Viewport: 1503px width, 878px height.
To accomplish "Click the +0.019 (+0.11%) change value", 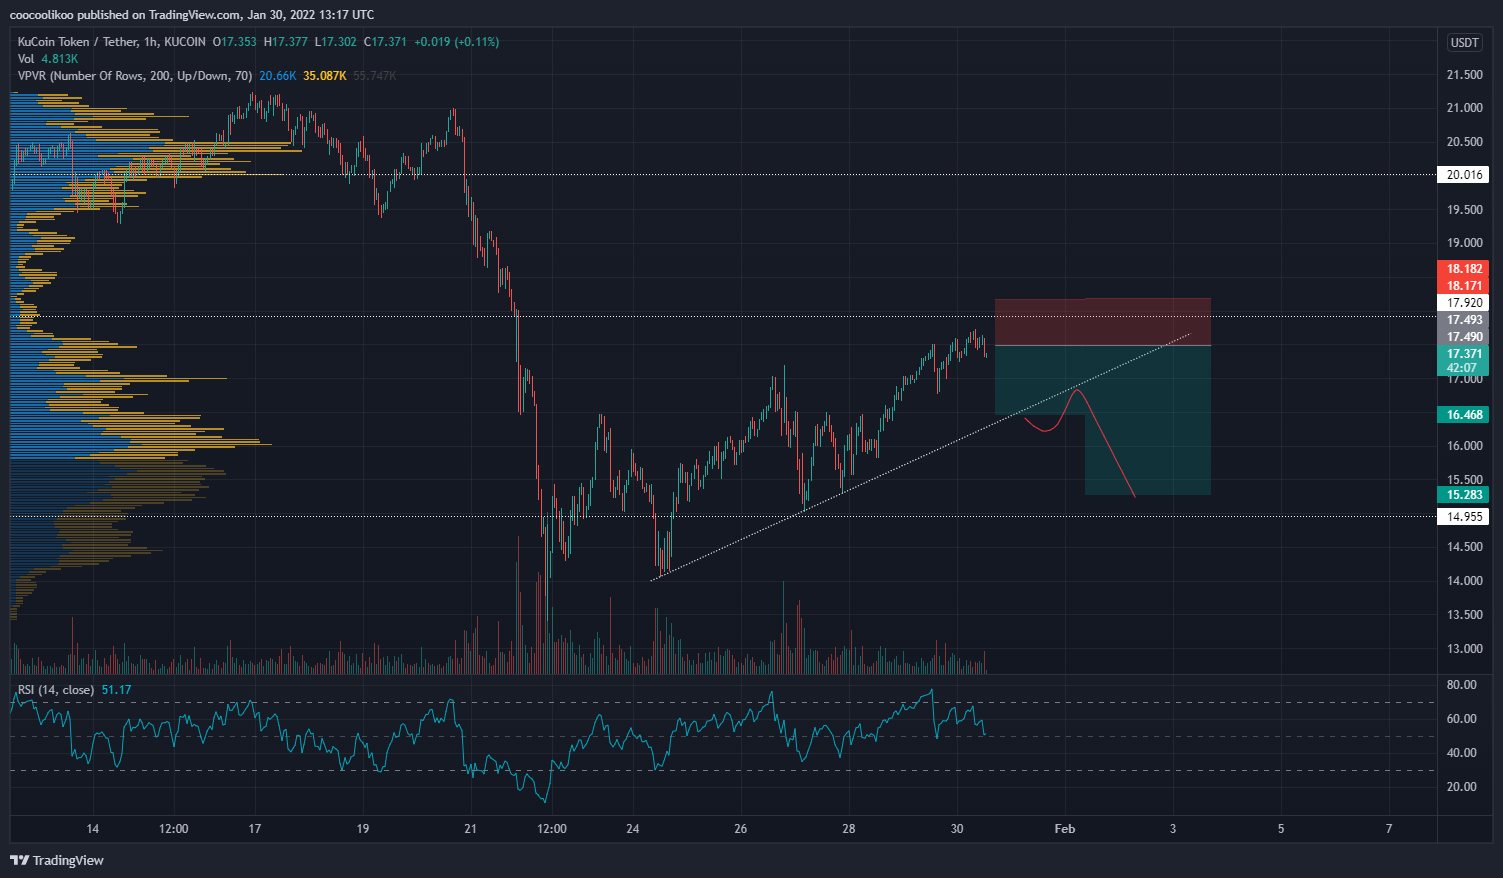I will coord(456,42).
